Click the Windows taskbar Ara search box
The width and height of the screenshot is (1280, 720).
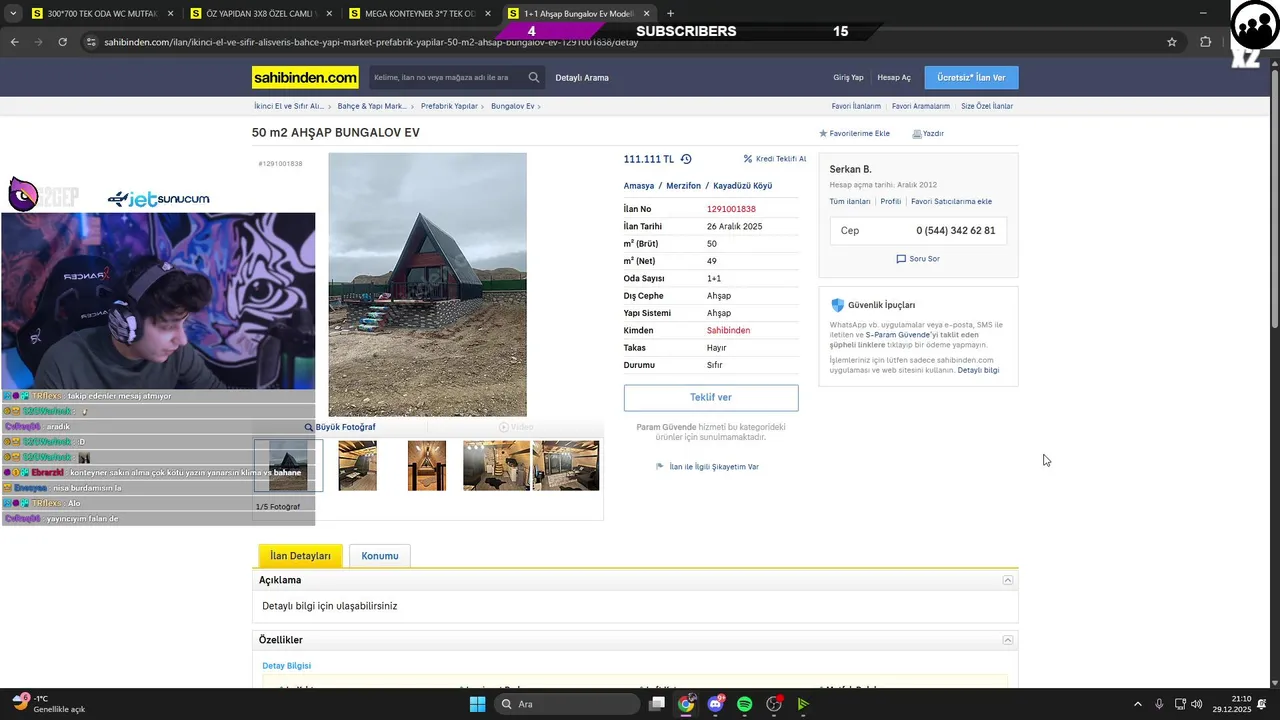coord(565,704)
